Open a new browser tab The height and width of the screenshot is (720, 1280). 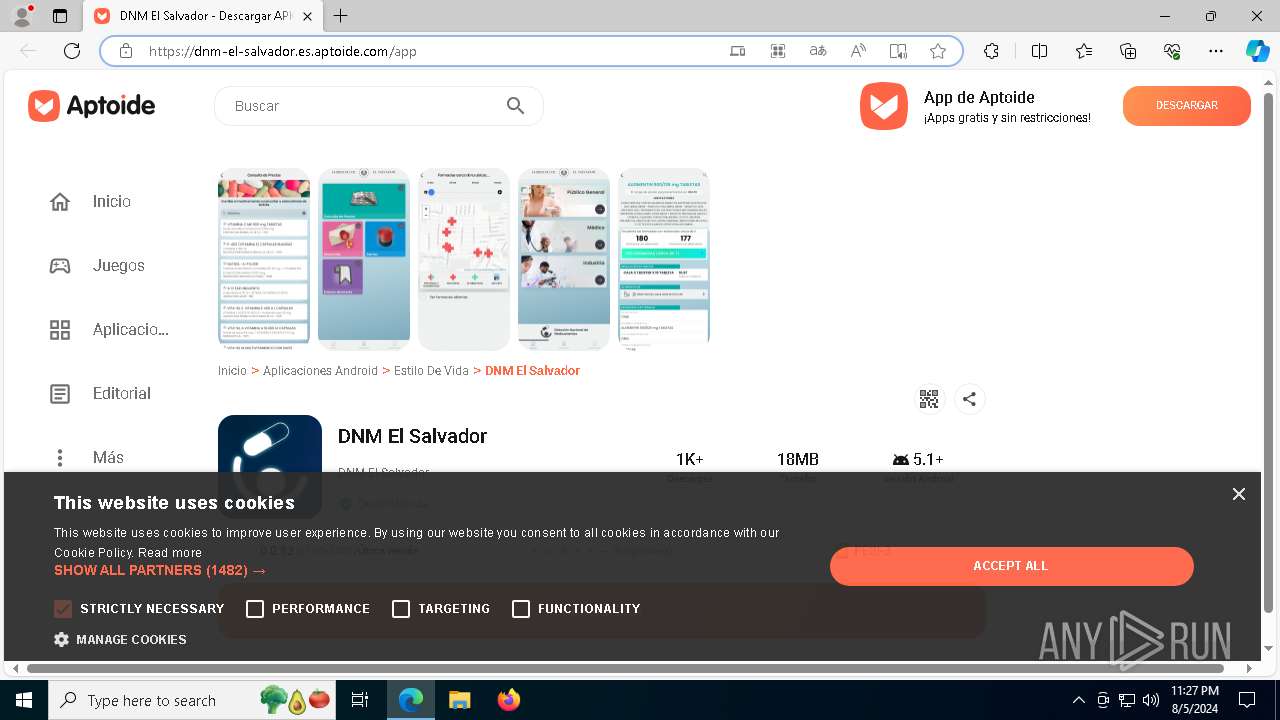tap(341, 16)
